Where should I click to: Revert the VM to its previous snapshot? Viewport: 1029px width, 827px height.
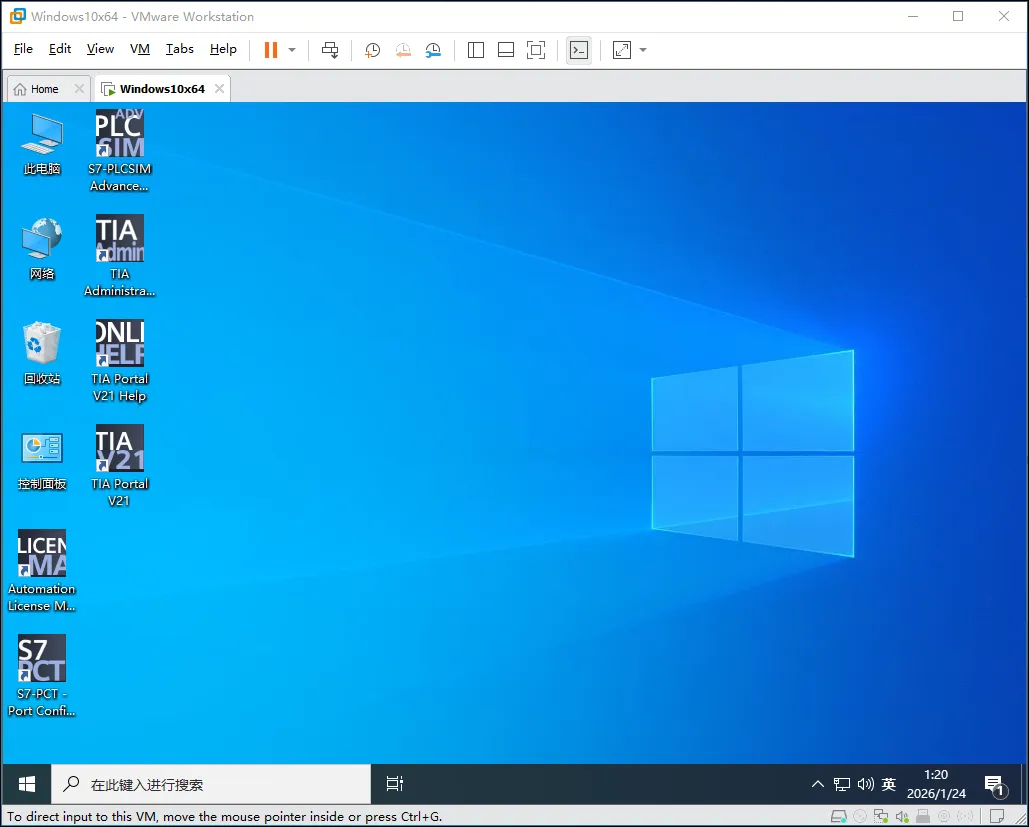[403, 50]
